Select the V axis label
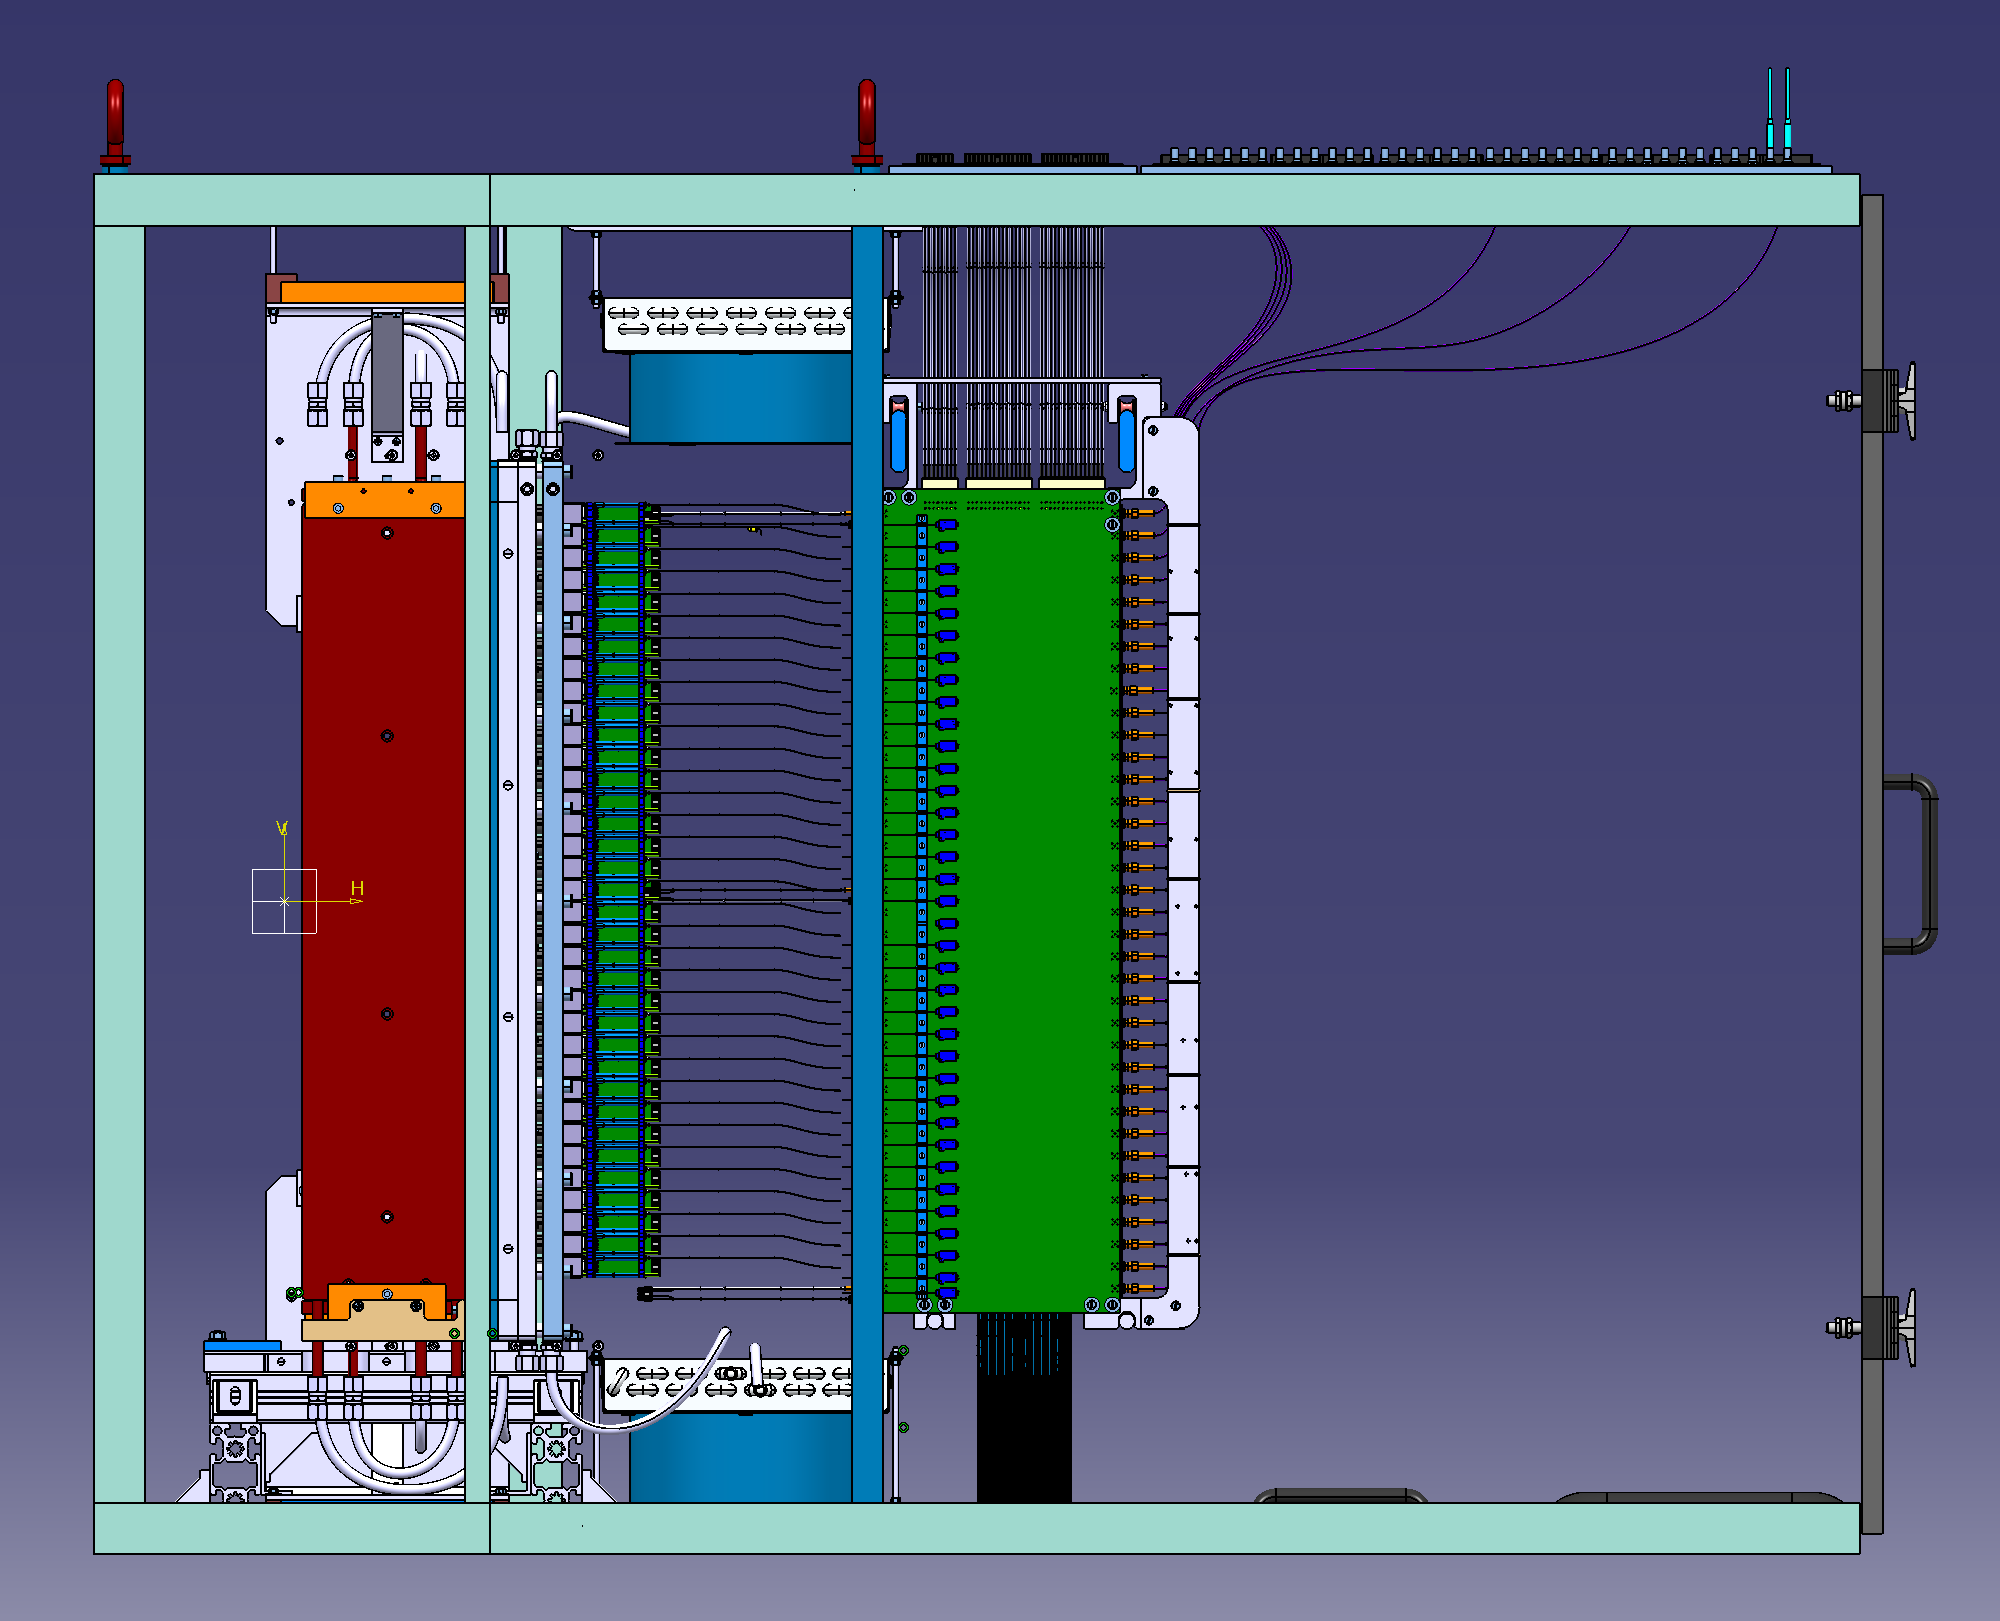Screen dimensions: 2000x1621 point(282,828)
